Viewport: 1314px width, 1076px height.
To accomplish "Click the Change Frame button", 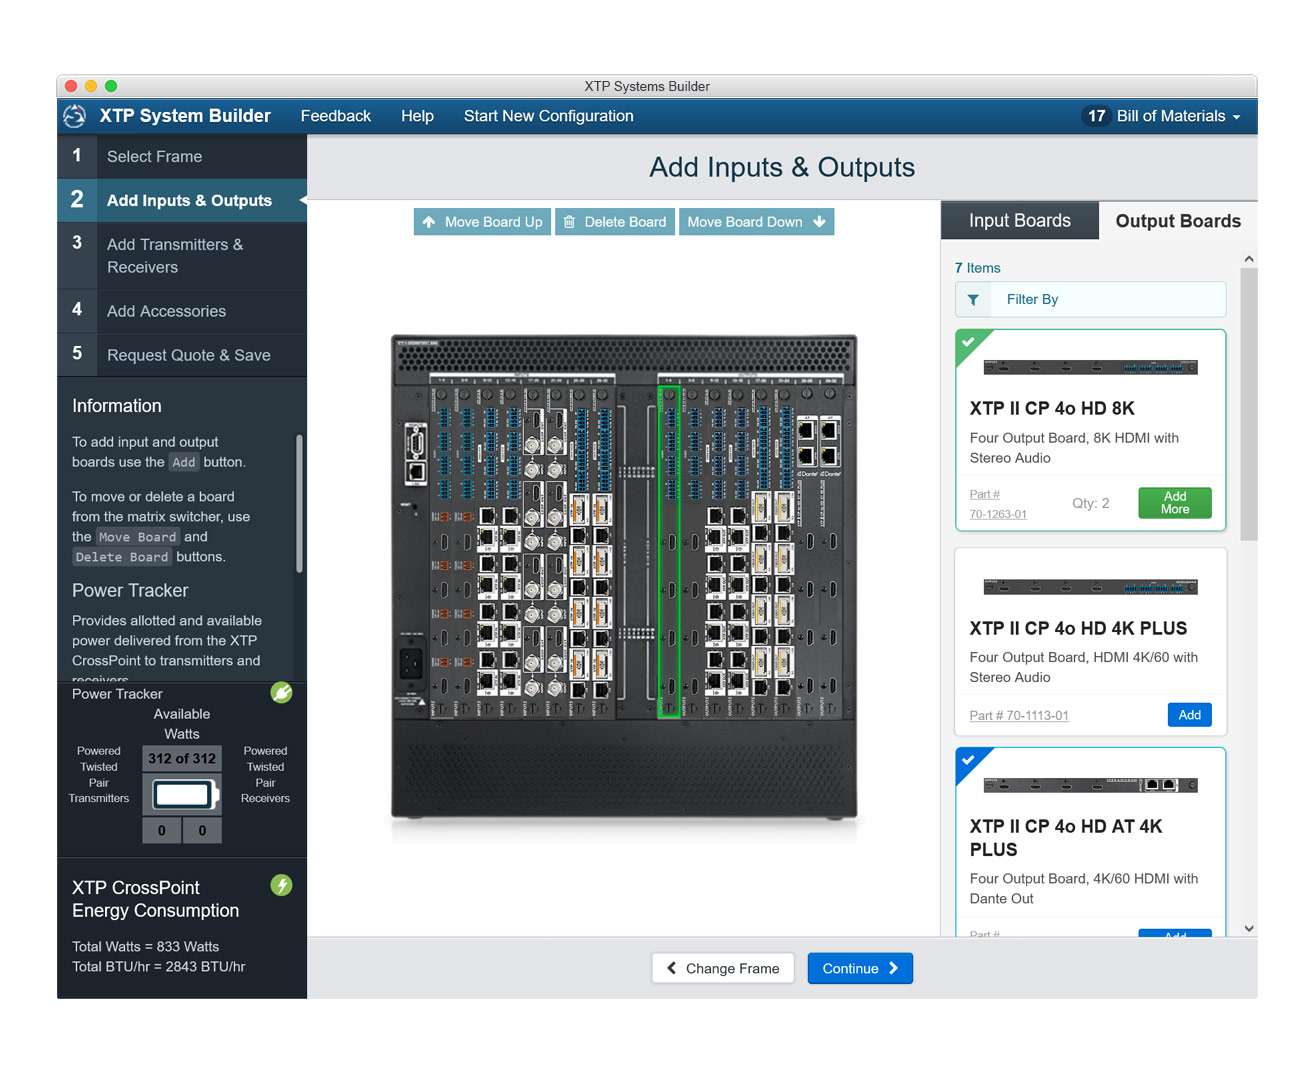I will [x=723, y=968].
